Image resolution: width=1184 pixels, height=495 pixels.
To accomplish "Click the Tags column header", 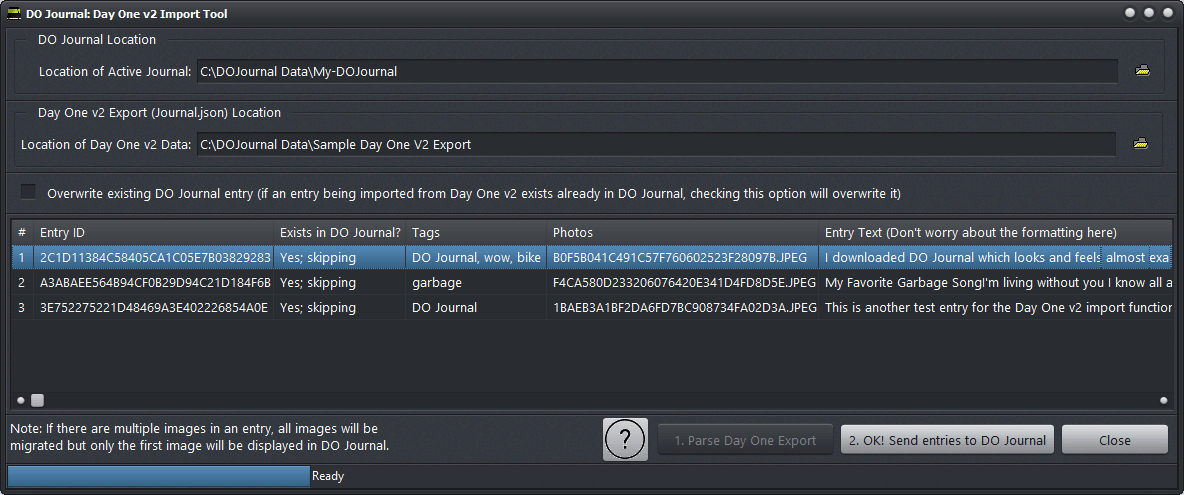I will point(476,233).
